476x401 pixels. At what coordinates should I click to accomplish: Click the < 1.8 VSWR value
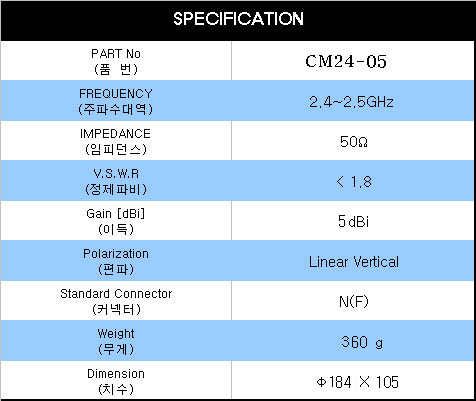[354, 182]
